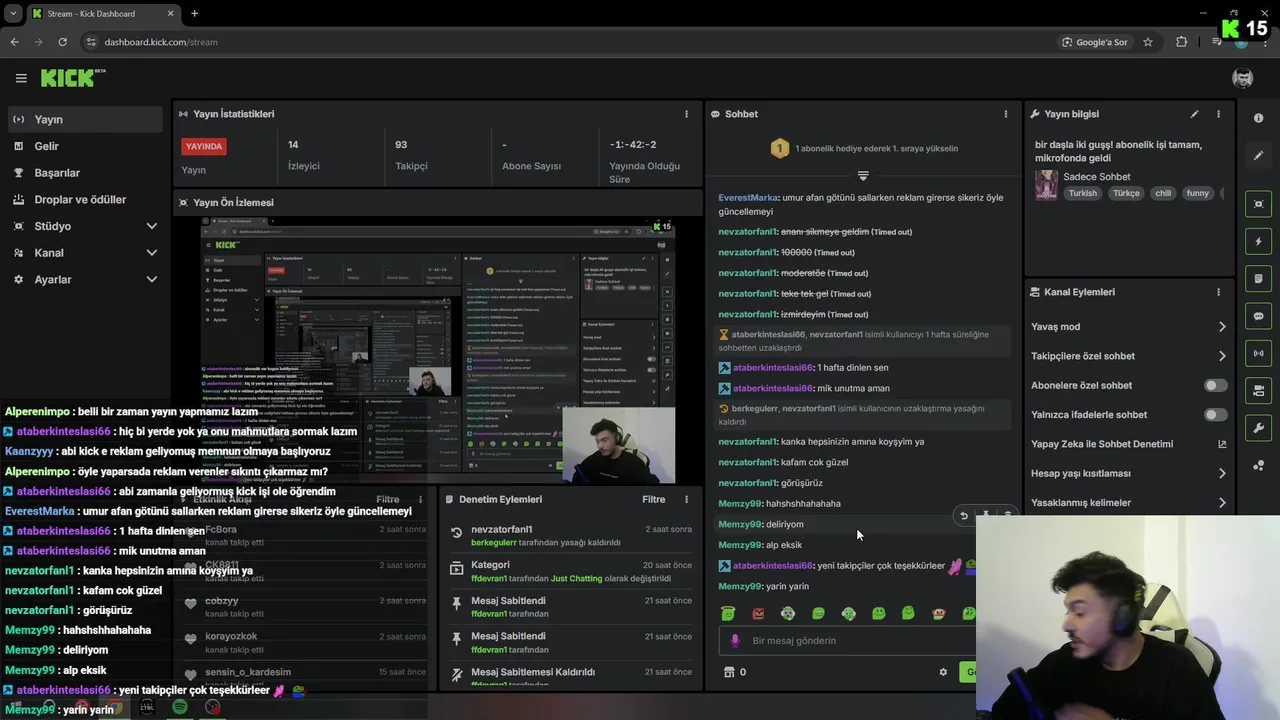This screenshot has height=720, width=1280.
Task: Click the chill tag in stream info
Action: coord(1163,193)
